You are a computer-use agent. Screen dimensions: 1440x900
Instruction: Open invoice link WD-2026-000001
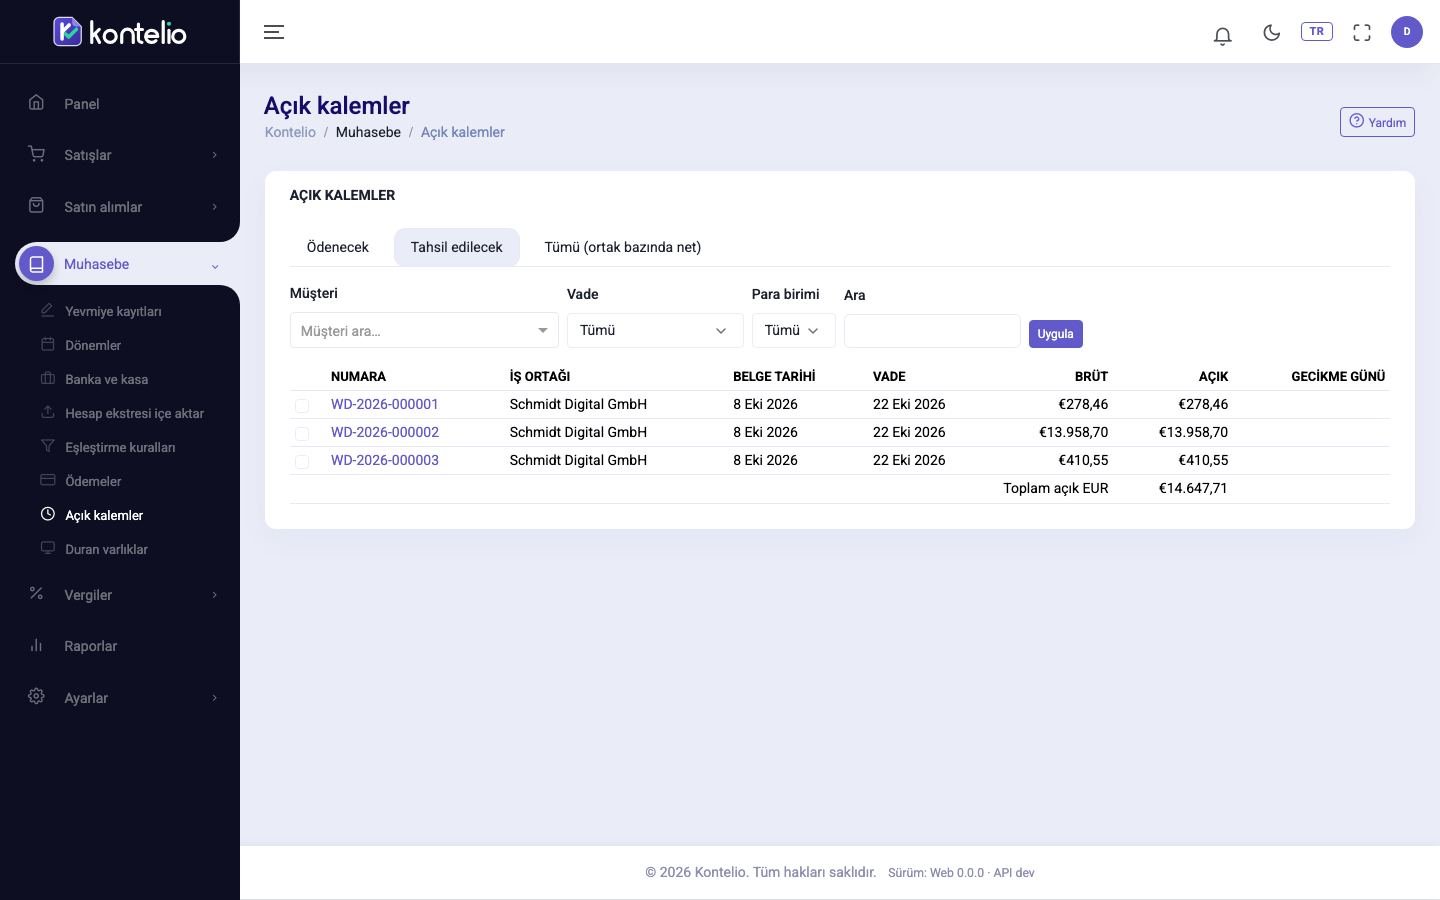click(x=385, y=404)
